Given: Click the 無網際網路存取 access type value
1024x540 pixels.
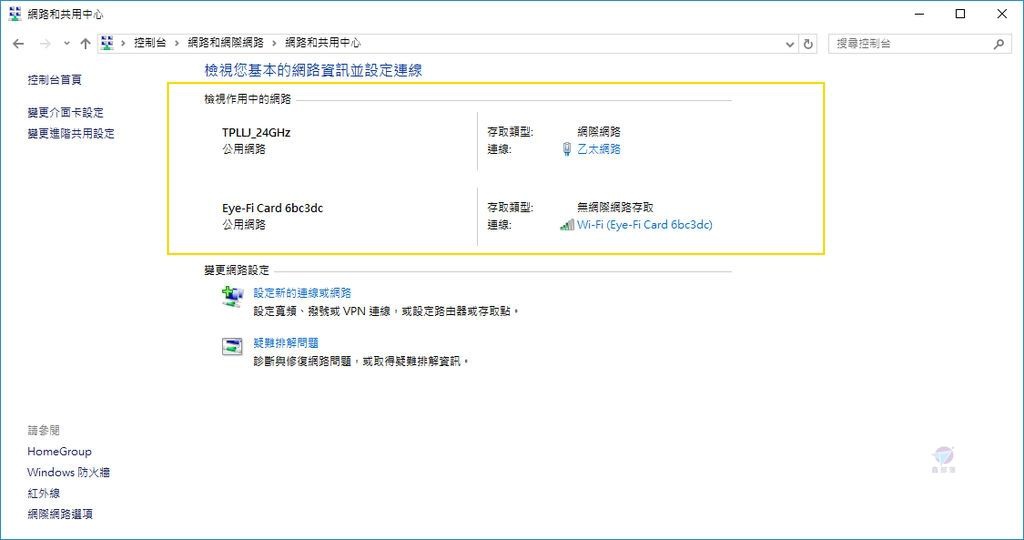Looking at the screenshot, I should click(x=615, y=207).
